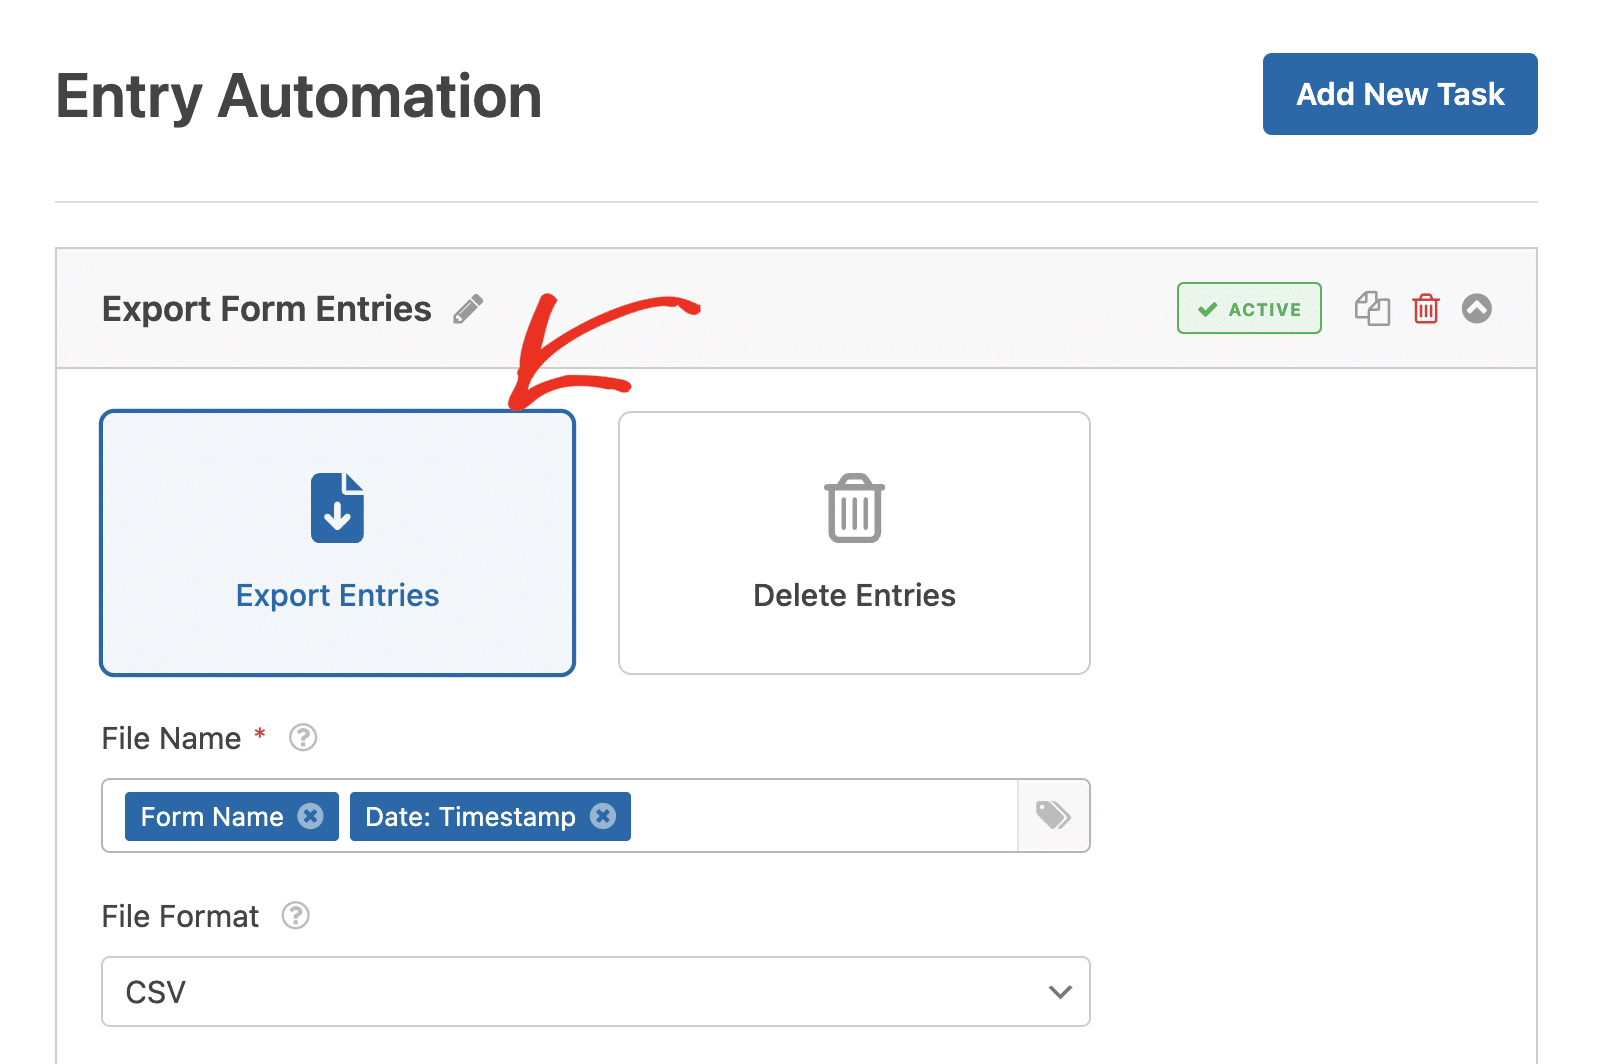
Task: Click the Add New Task button
Action: coord(1400,94)
